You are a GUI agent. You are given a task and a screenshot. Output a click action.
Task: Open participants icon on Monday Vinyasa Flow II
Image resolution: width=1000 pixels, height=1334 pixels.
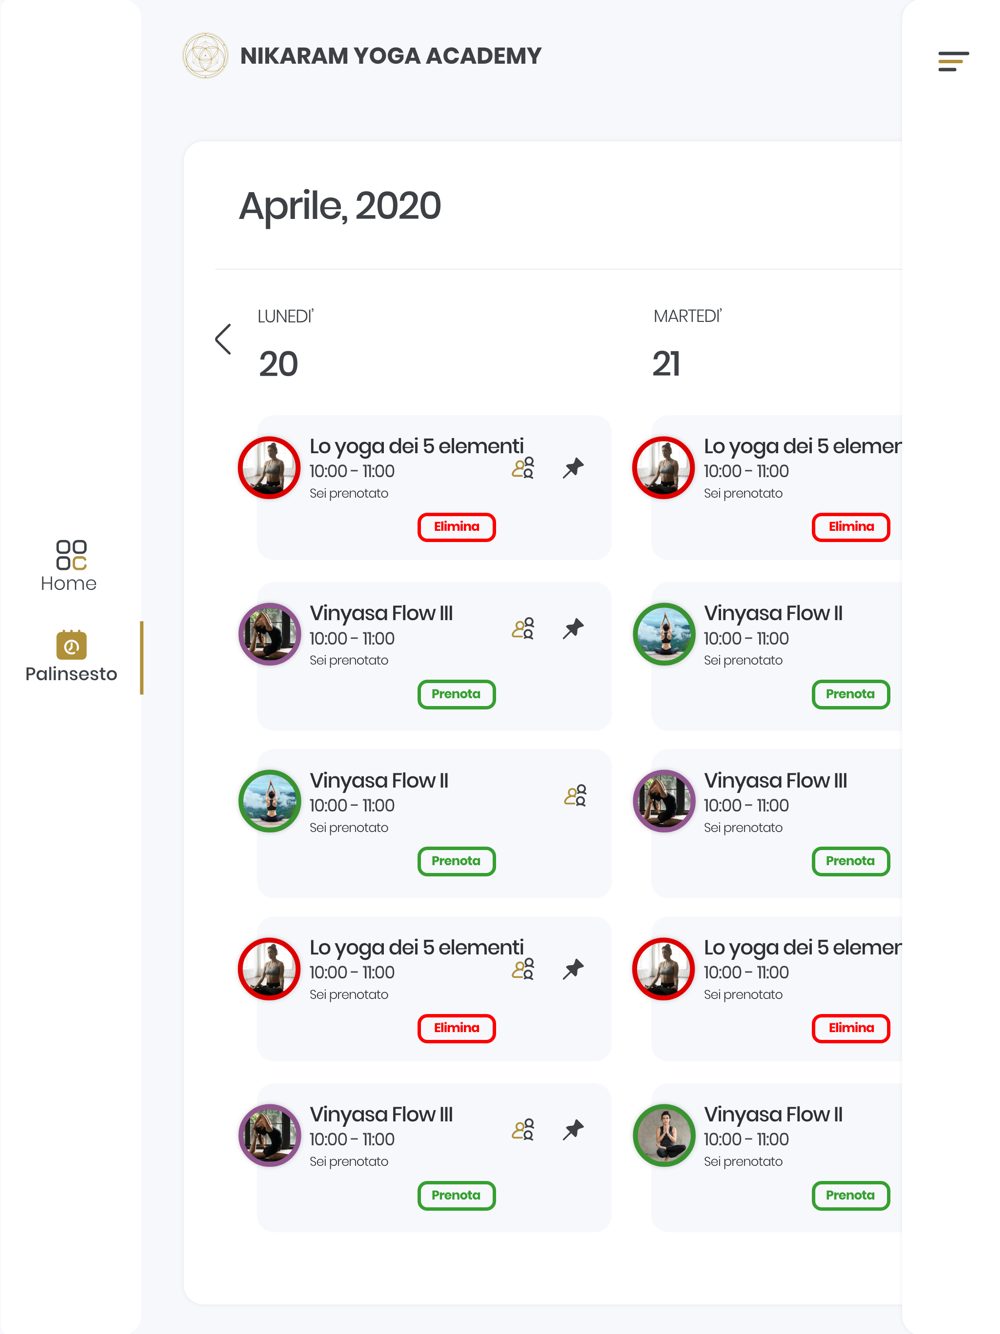point(575,796)
